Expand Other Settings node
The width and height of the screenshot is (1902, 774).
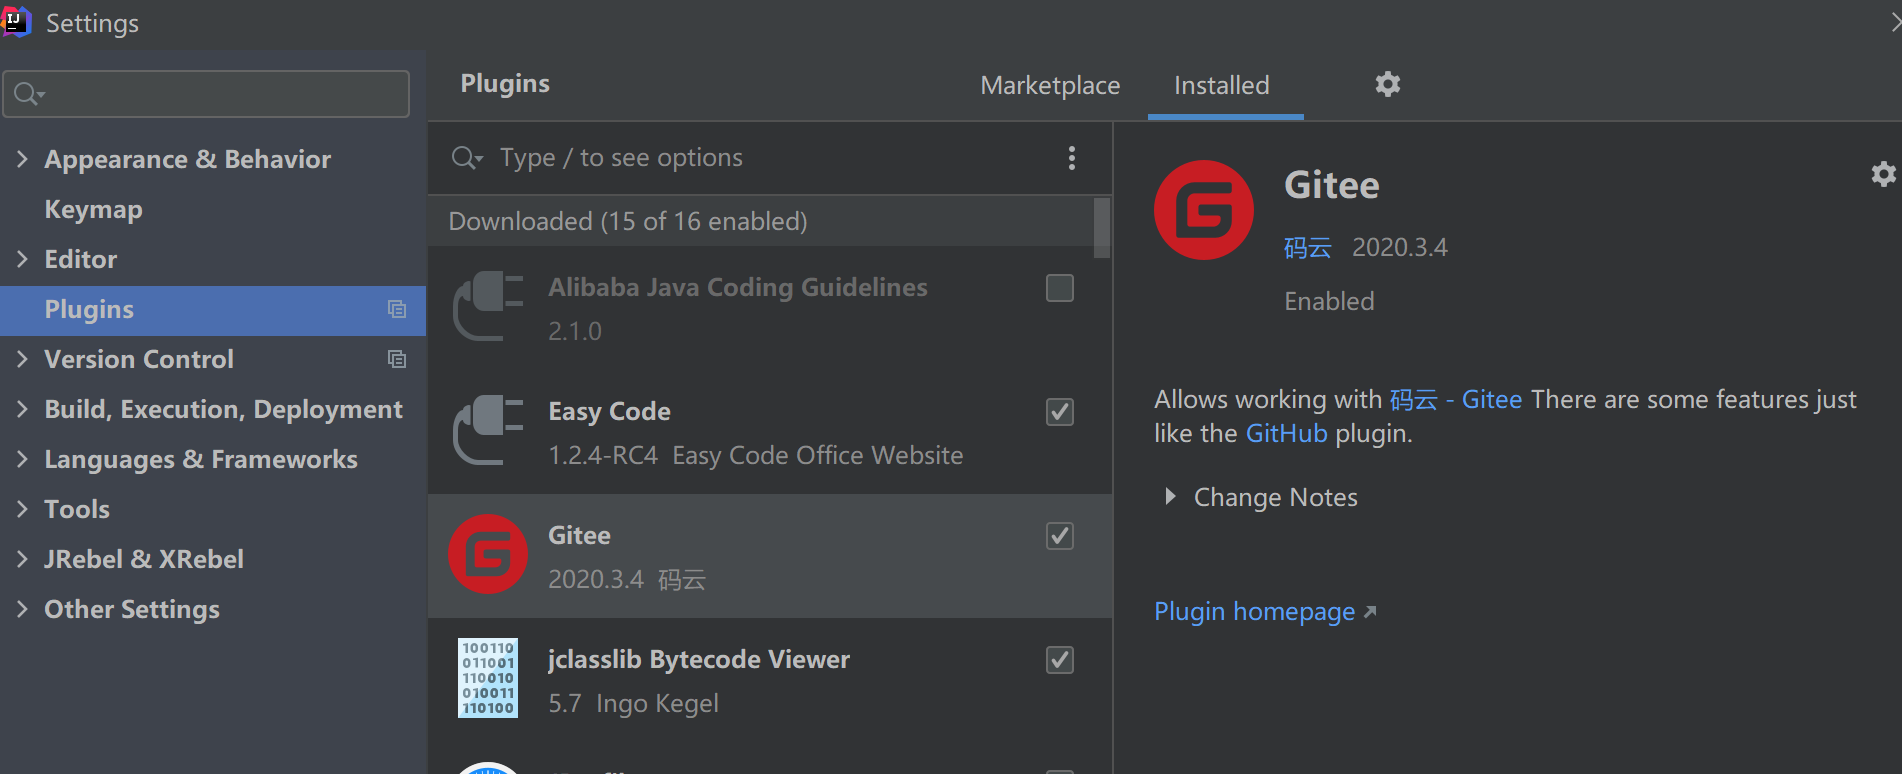tap(22, 609)
